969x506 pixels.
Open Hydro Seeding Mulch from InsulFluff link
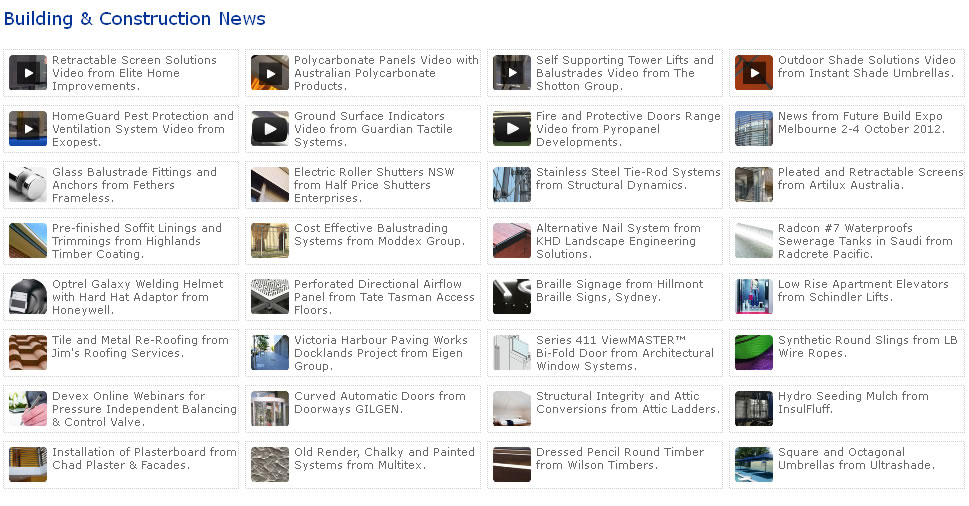pyautogui.click(x=853, y=402)
